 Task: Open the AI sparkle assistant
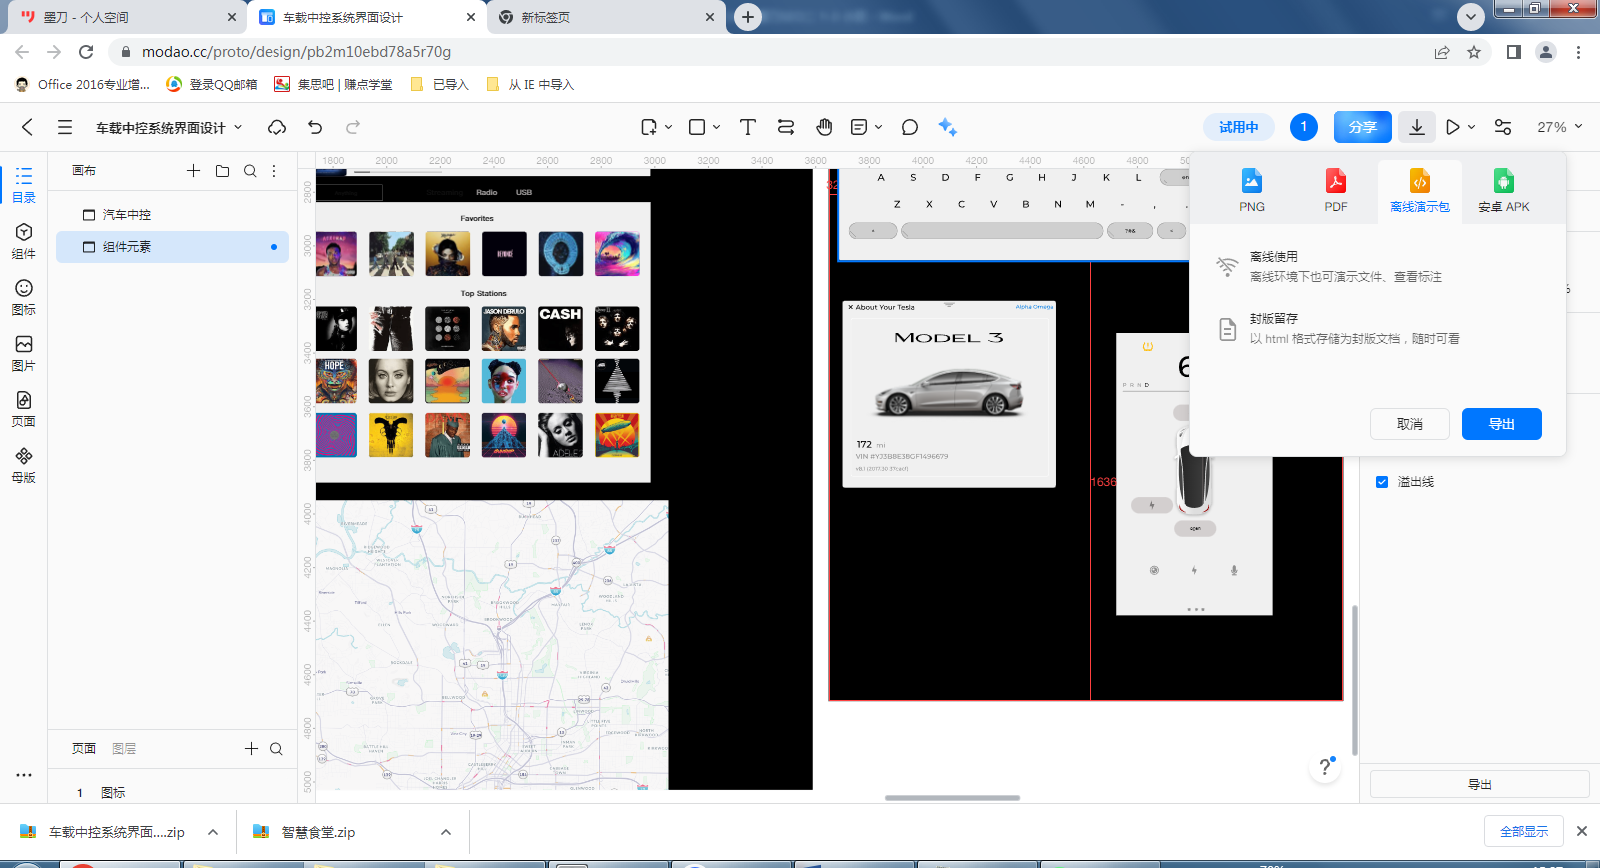click(x=947, y=127)
